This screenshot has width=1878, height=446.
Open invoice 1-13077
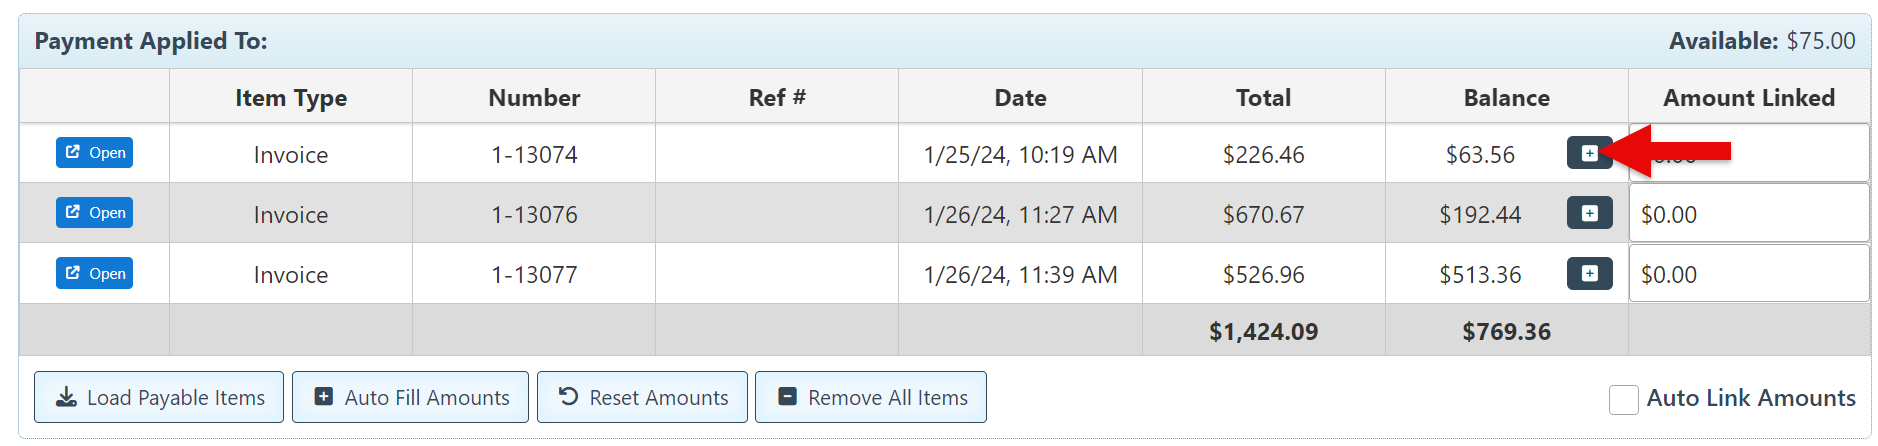tap(95, 273)
